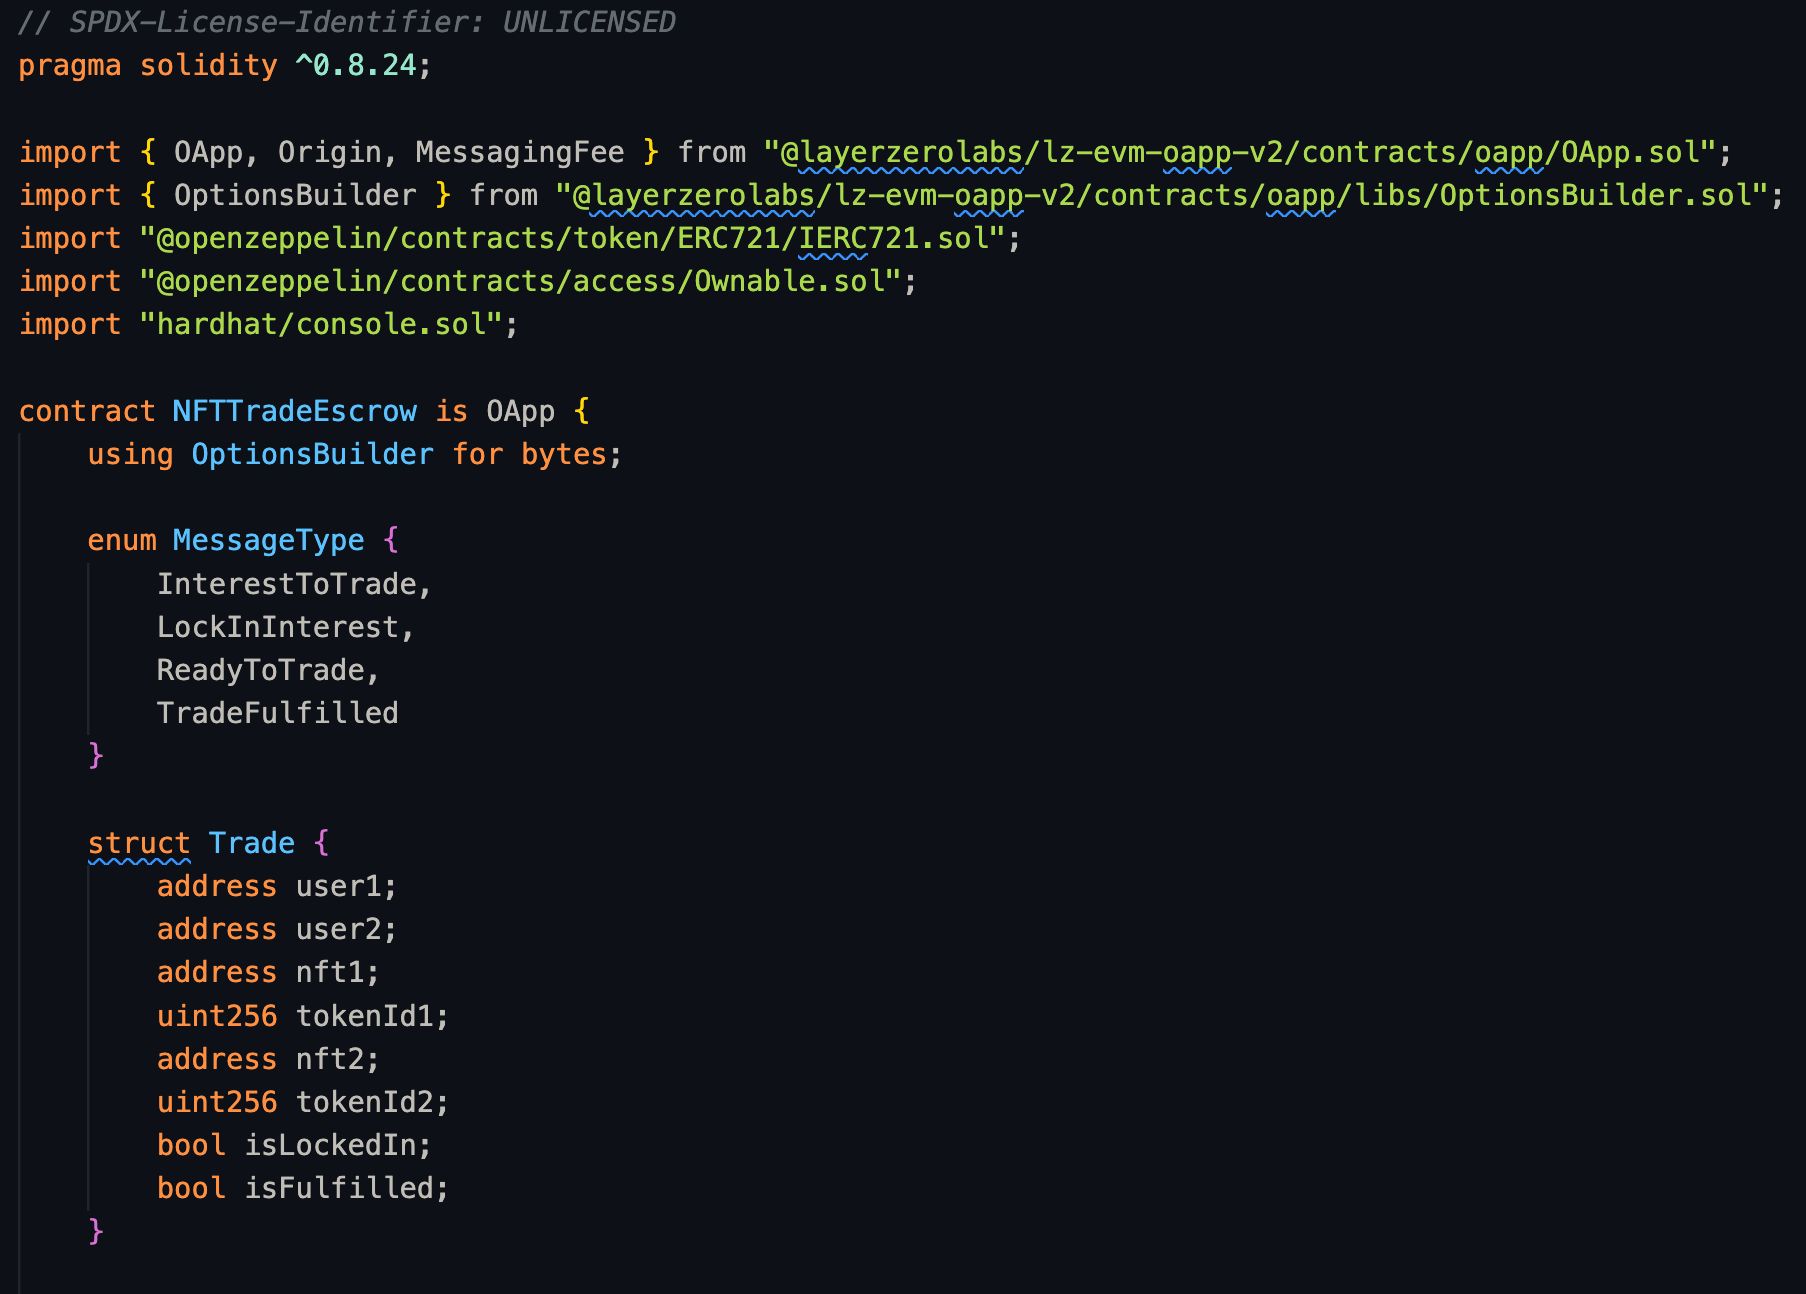Click the struct name Trade
This screenshot has width=1806, height=1294.
(x=251, y=843)
